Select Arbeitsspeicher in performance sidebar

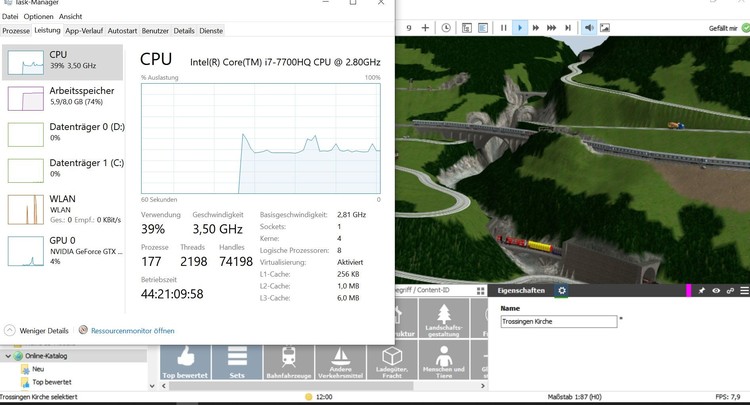62,96
